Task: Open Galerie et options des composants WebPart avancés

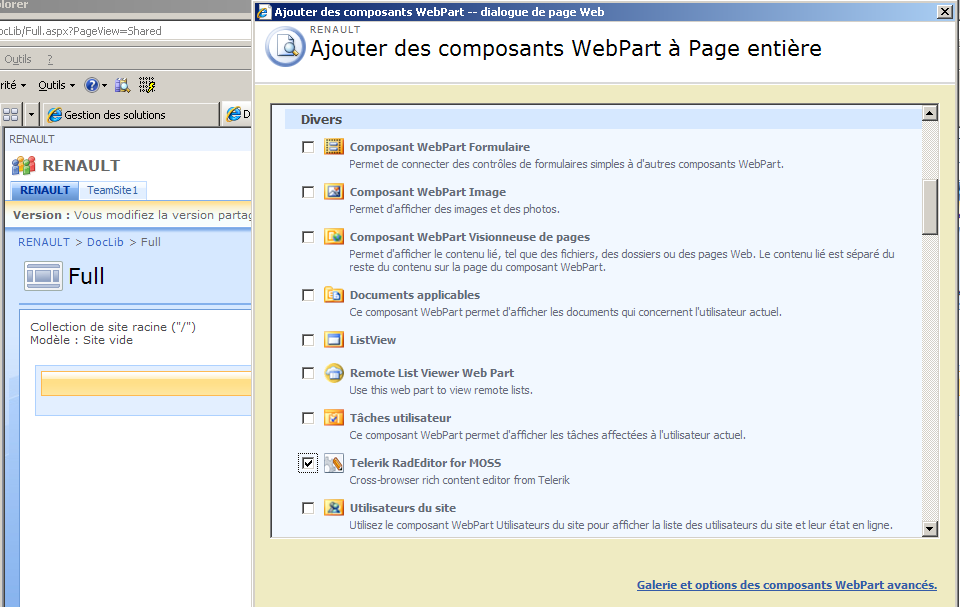Action: click(787, 585)
